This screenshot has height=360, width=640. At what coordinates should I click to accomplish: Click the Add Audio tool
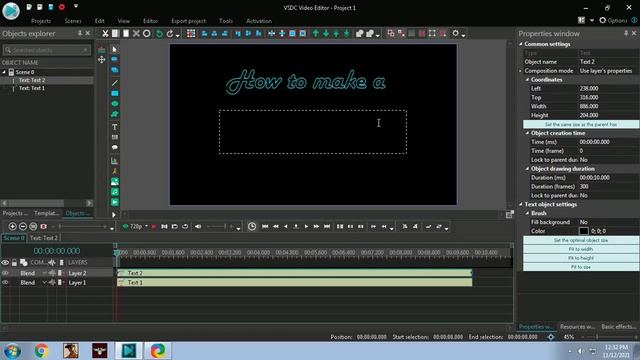[115, 192]
